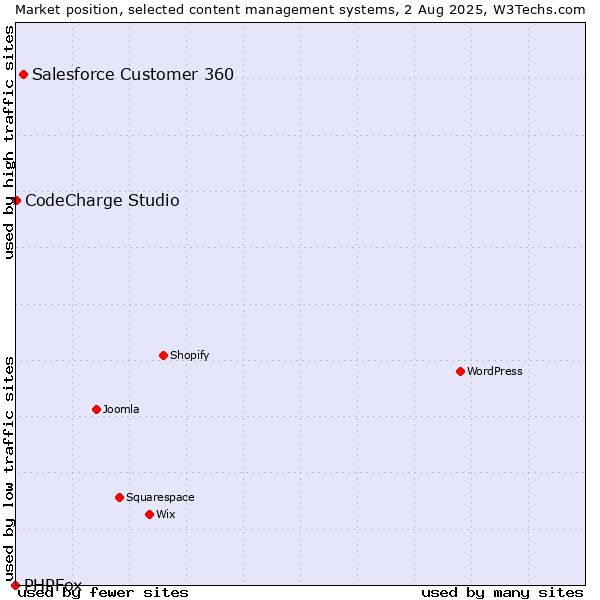Viewport: 600px width, 600px height.
Task: Click 'used by many sites' axis label
Action: tap(502, 593)
